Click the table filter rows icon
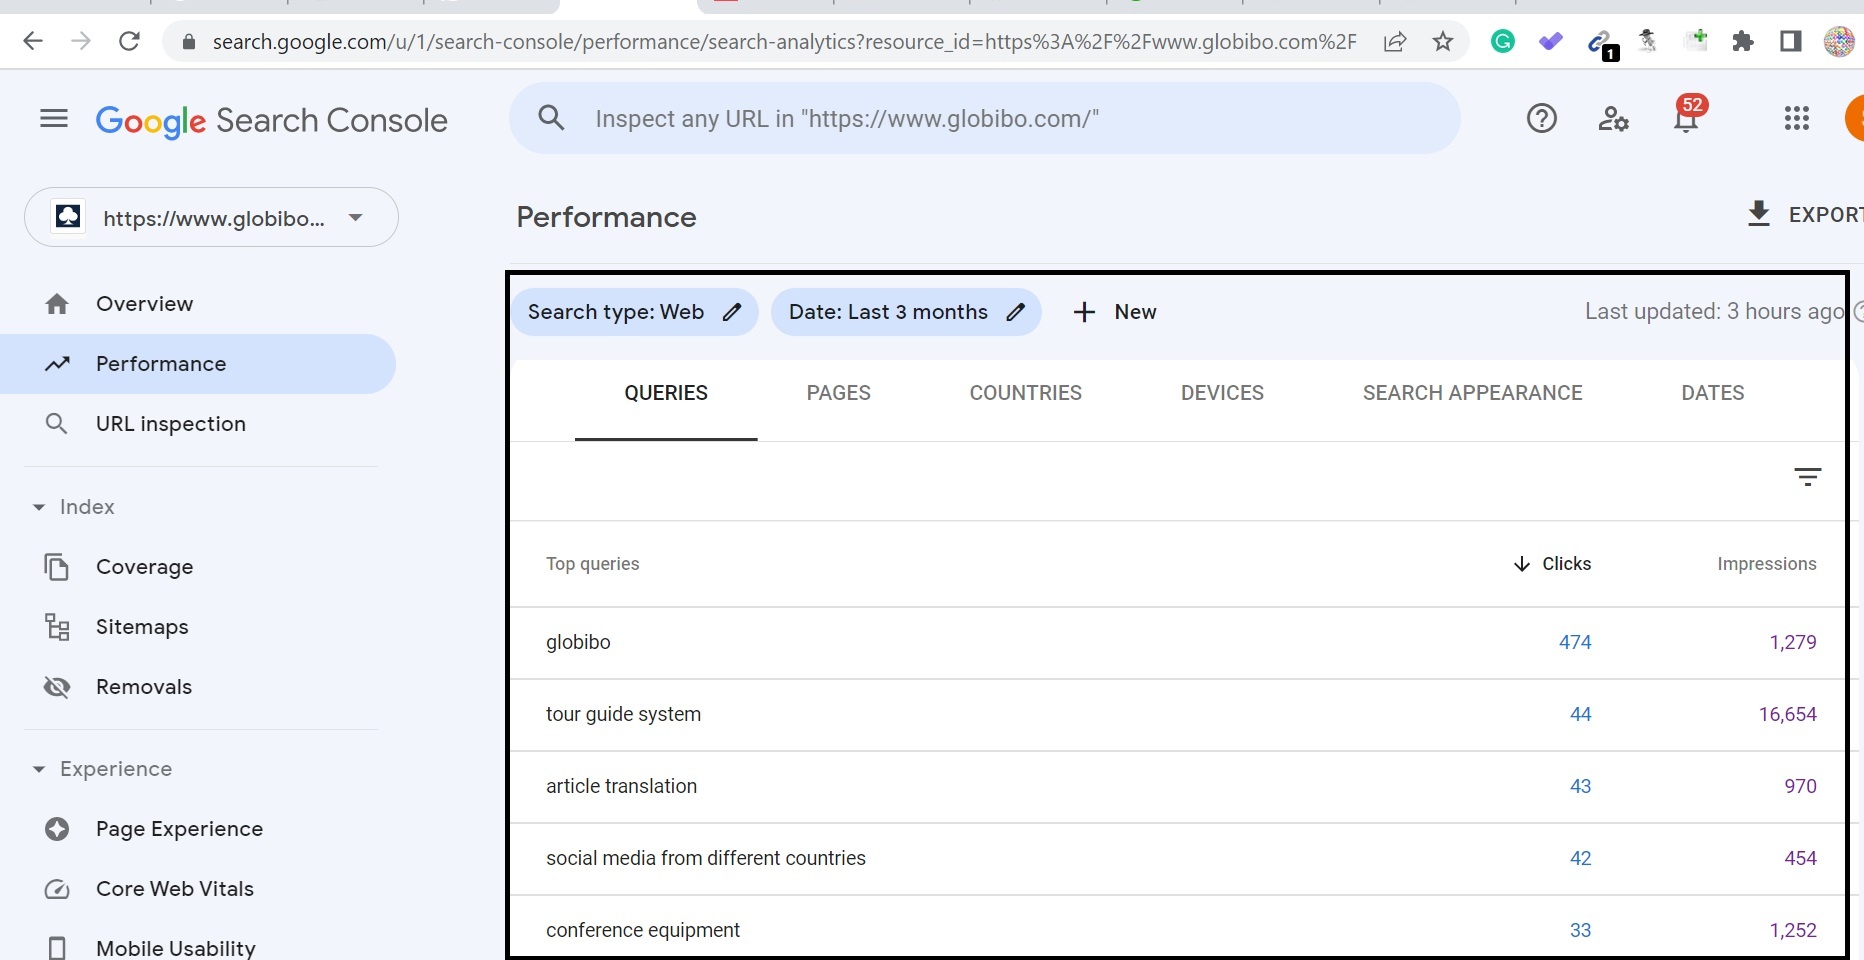 [1807, 477]
